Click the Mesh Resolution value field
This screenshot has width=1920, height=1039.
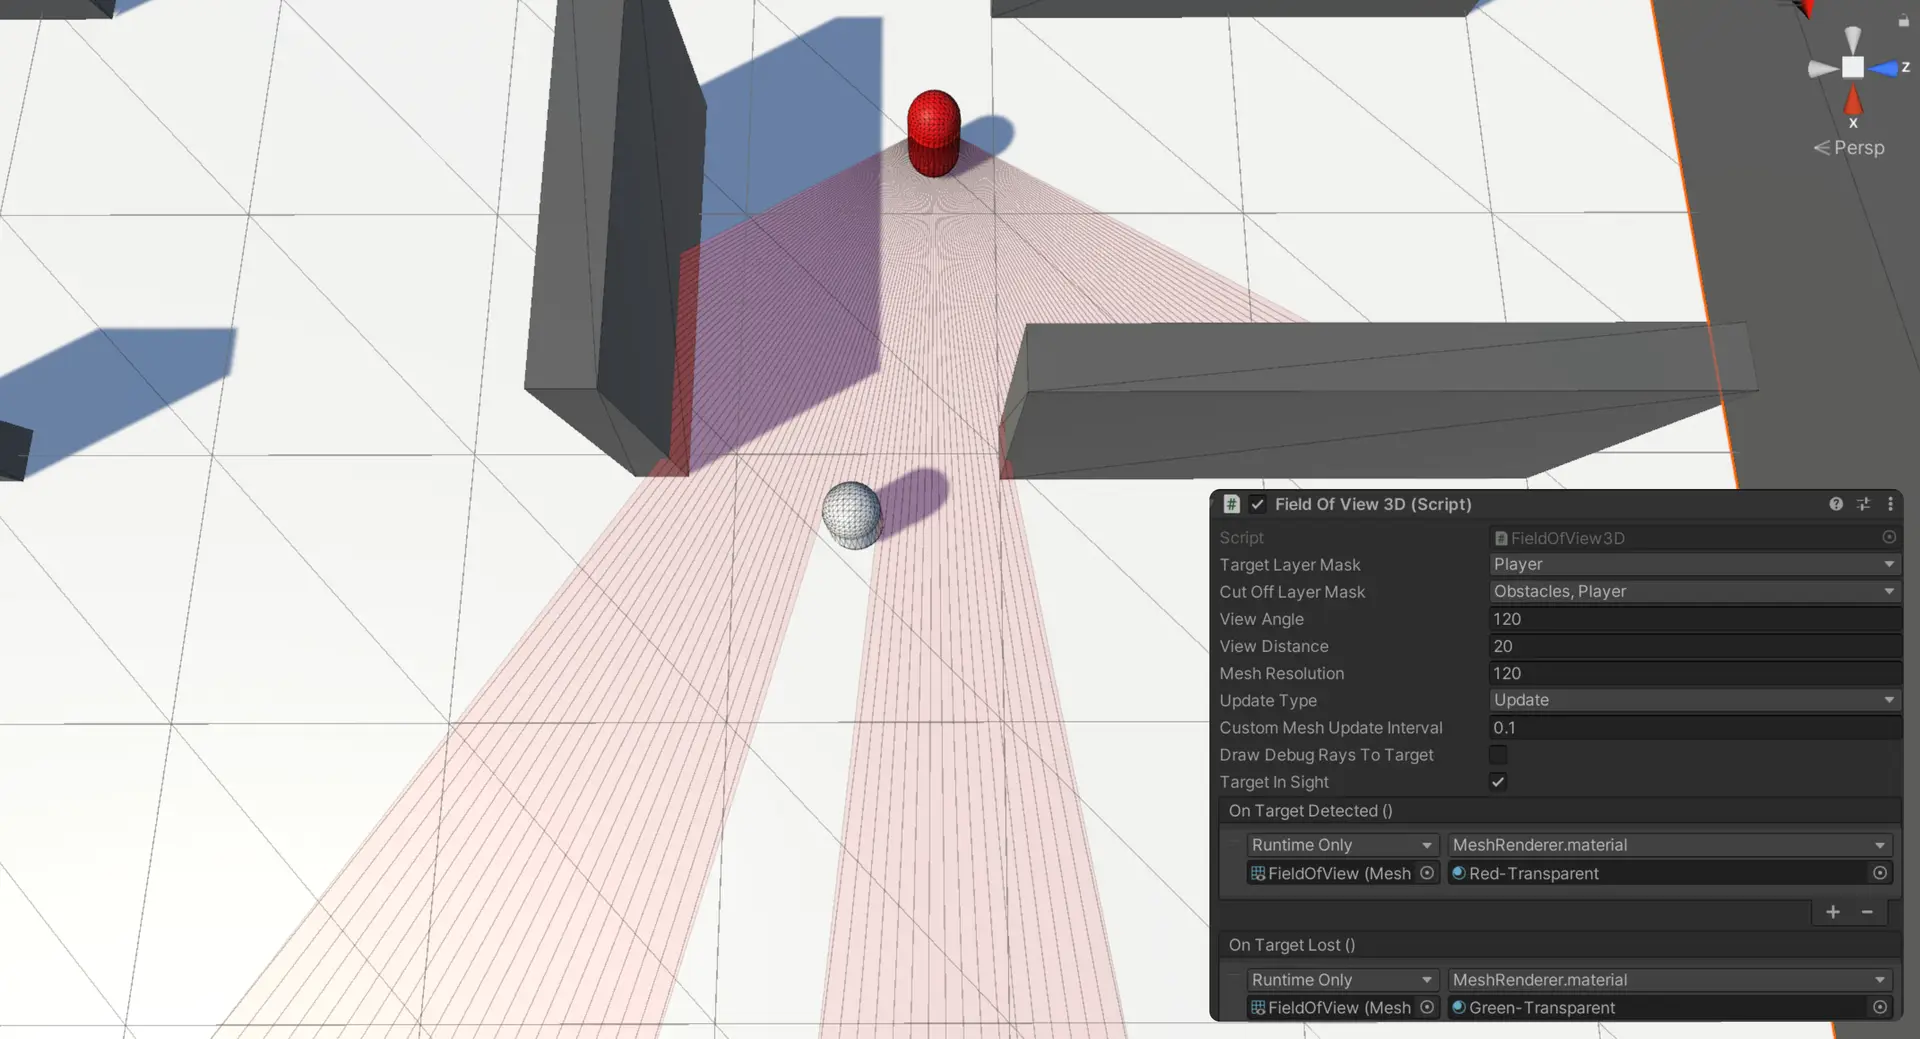coord(1695,673)
